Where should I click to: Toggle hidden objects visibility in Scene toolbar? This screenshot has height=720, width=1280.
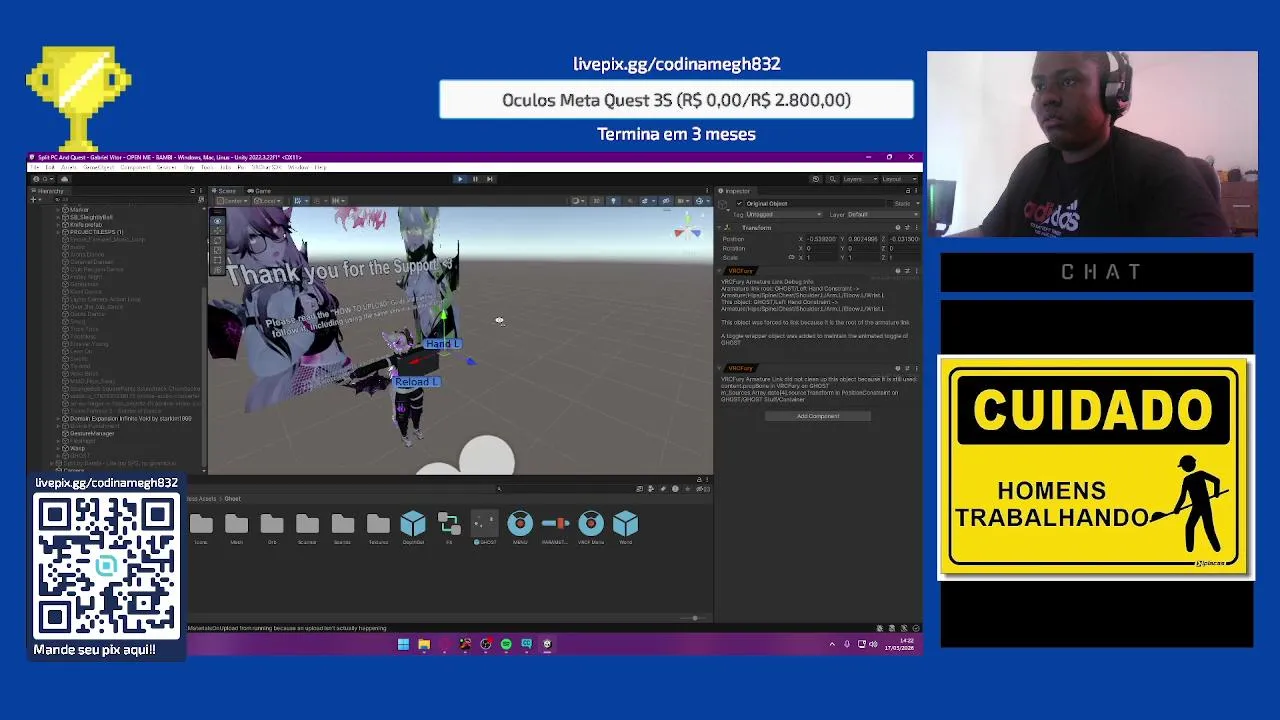666,201
